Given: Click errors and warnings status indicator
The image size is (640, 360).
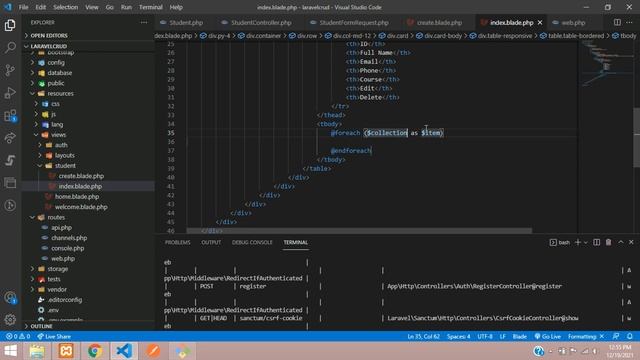Looking at the screenshot, I should click(x=18, y=336).
